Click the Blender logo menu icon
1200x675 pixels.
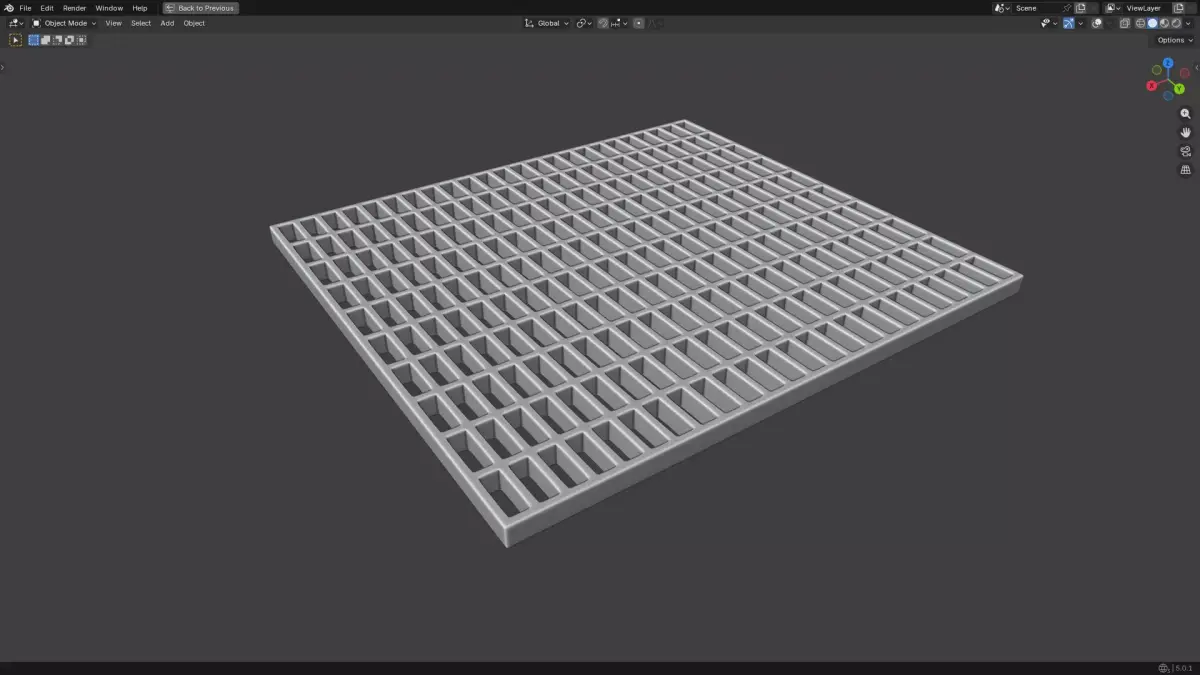point(8,8)
